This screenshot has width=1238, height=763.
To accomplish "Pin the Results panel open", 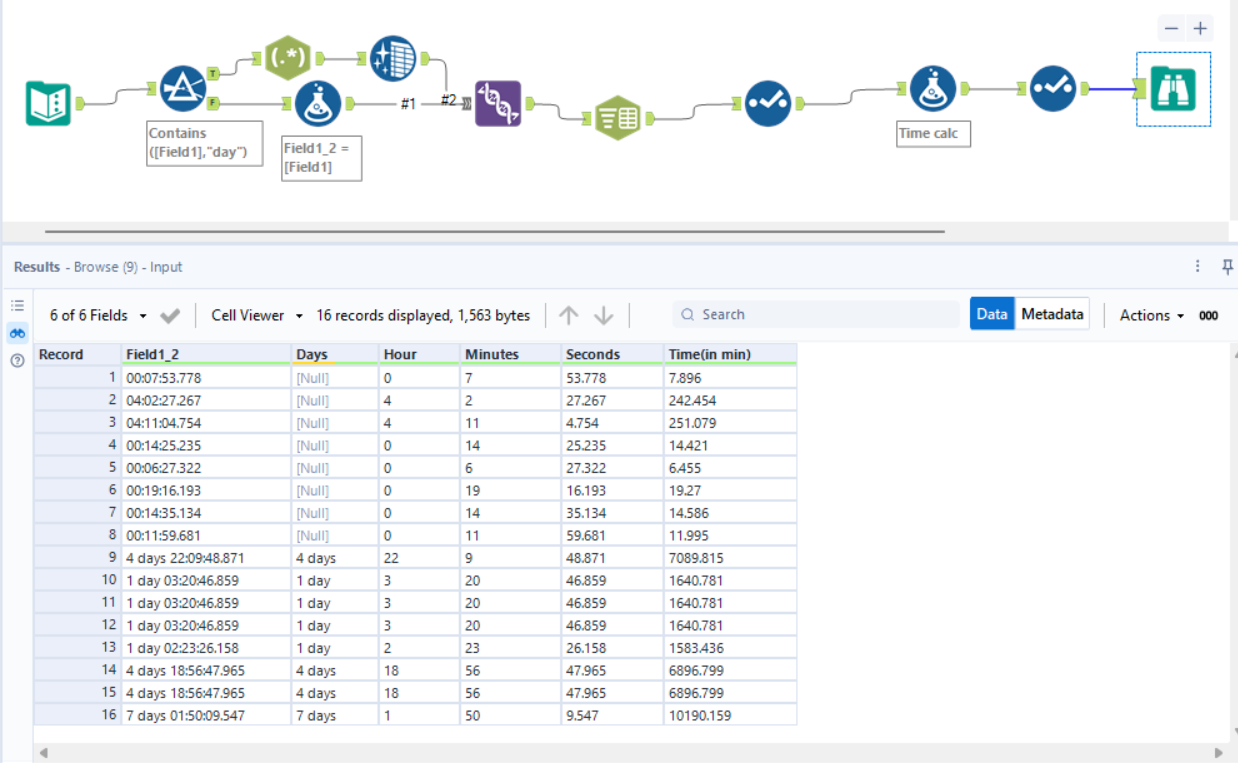I will tap(1228, 266).
